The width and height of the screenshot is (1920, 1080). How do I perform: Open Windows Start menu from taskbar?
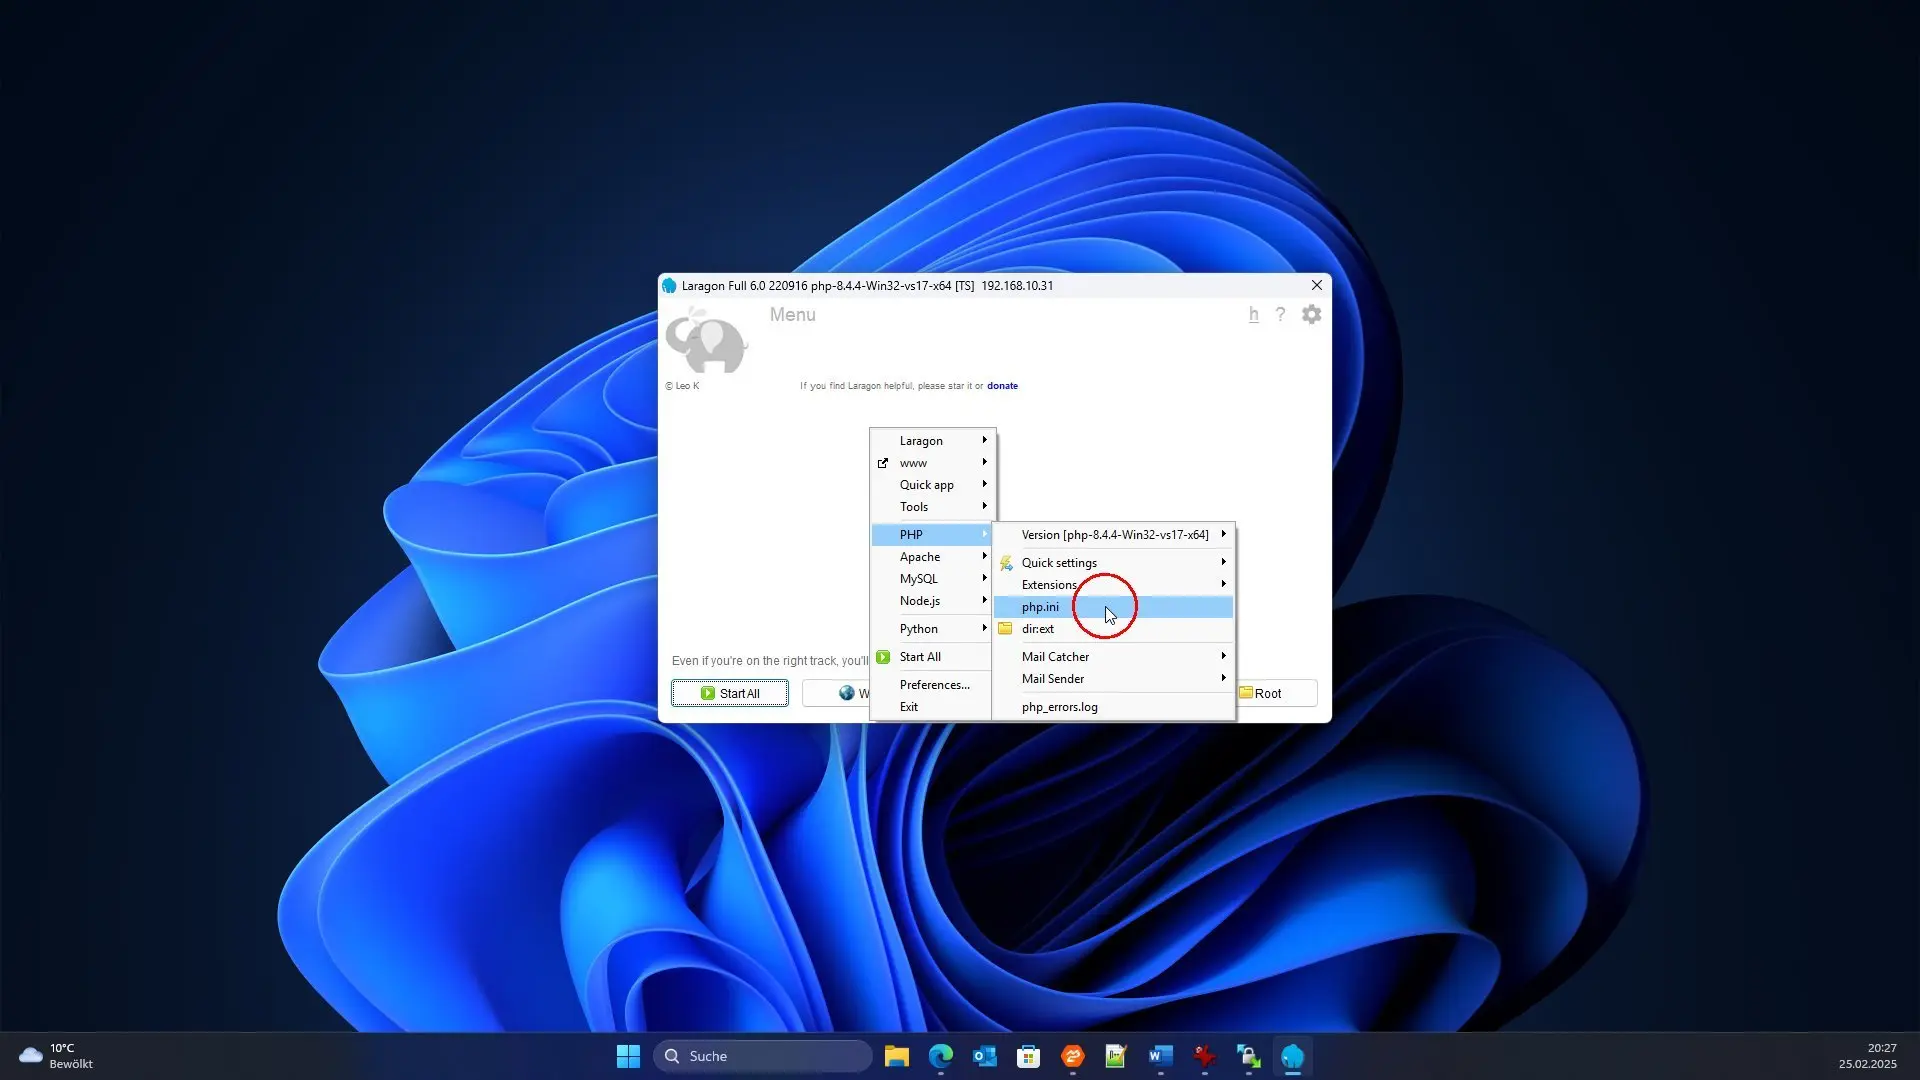pyautogui.click(x=628, y=1056)
